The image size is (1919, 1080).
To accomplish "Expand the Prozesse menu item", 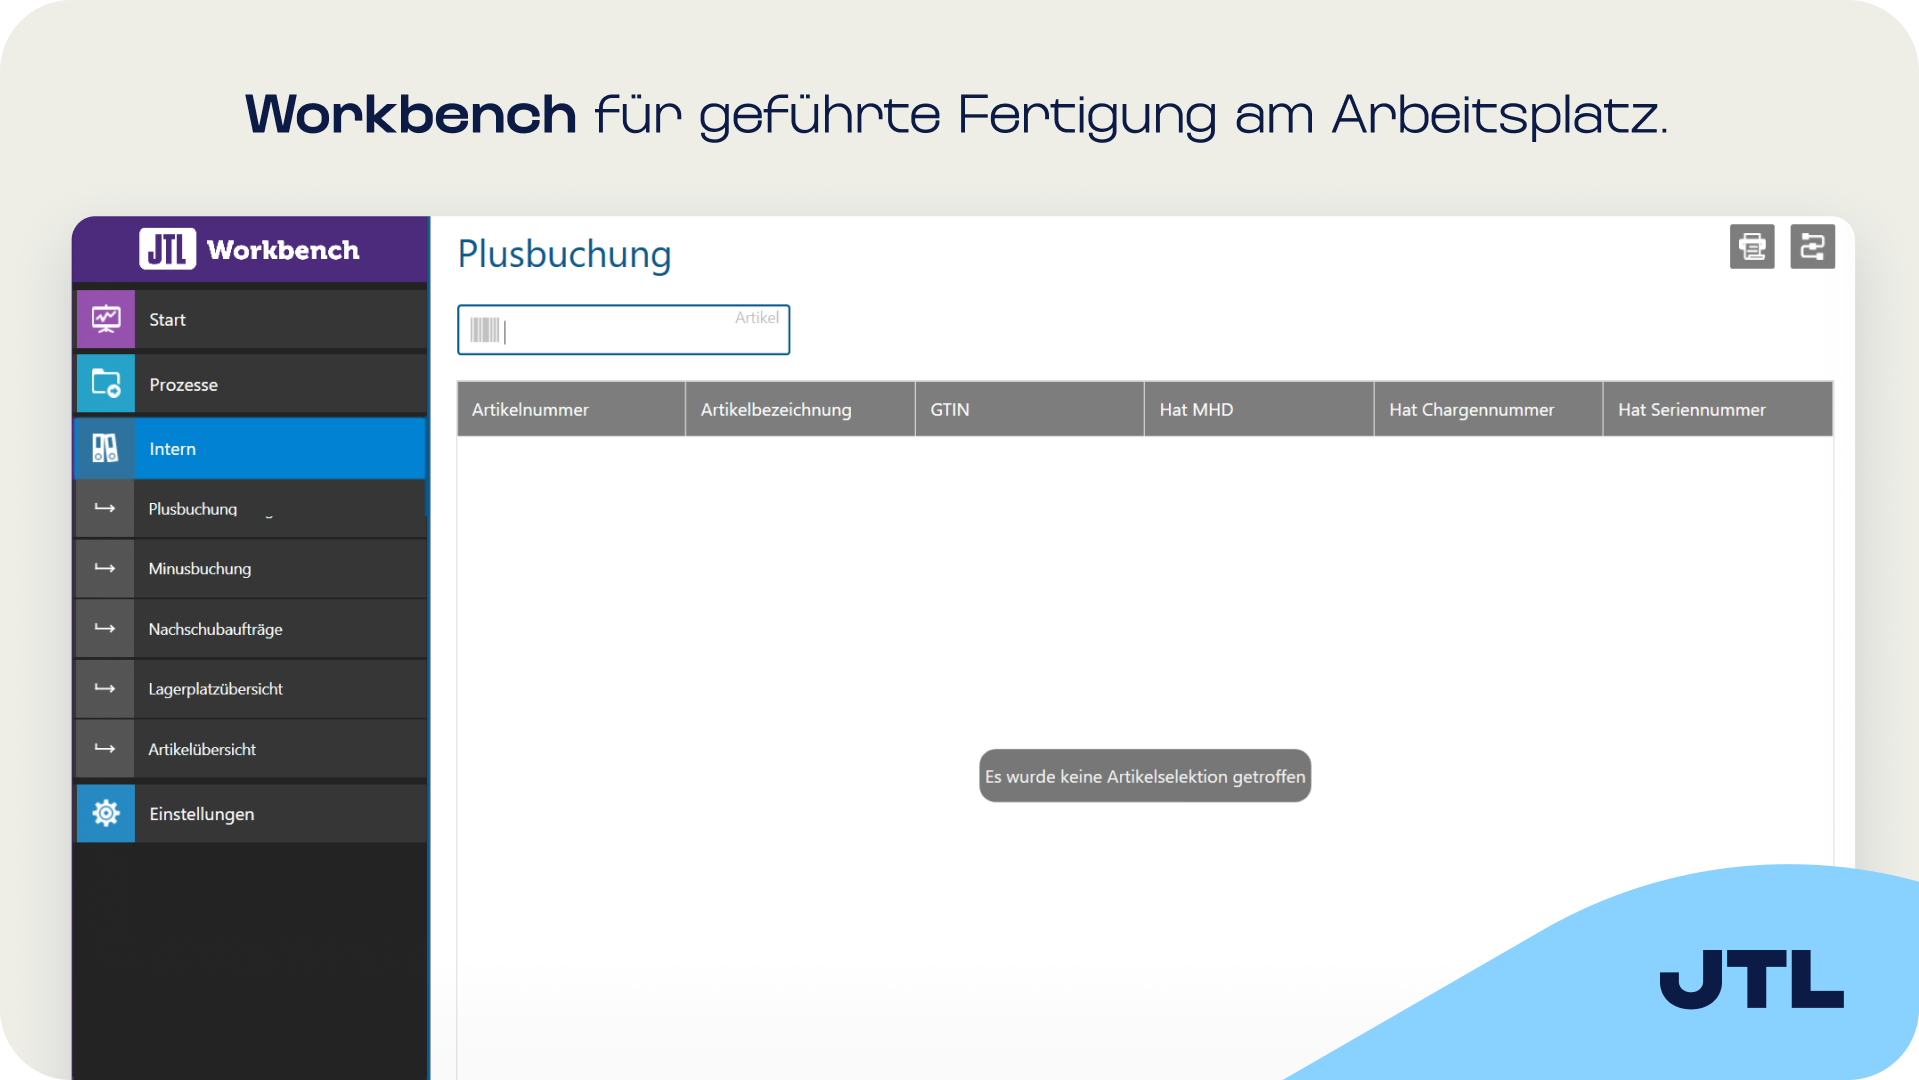I will (x=251, y=384).
